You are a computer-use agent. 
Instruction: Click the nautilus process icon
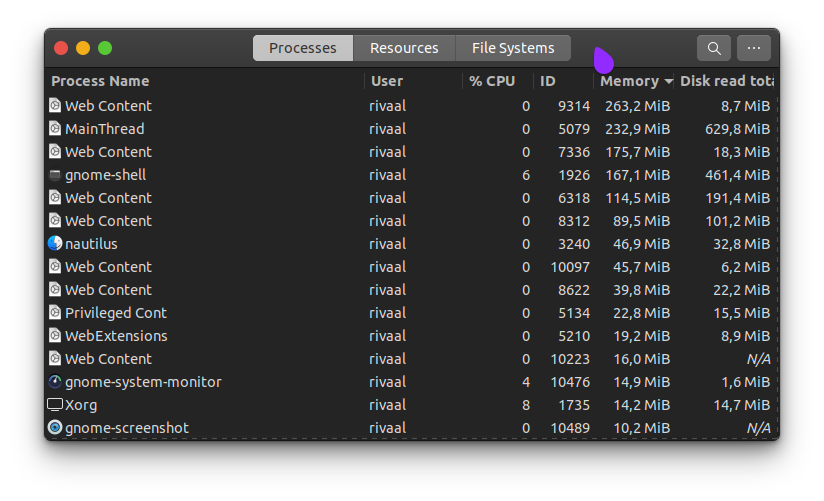[x=55, y=244]
